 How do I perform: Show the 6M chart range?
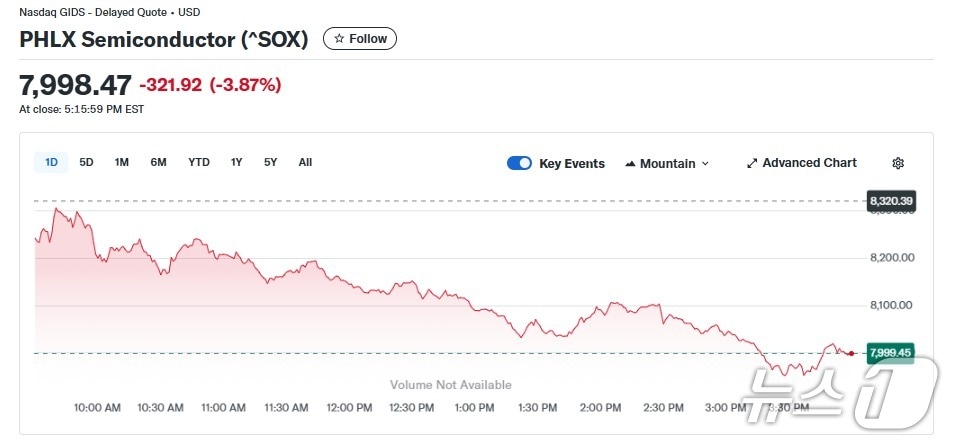click(x=158, y=162)
